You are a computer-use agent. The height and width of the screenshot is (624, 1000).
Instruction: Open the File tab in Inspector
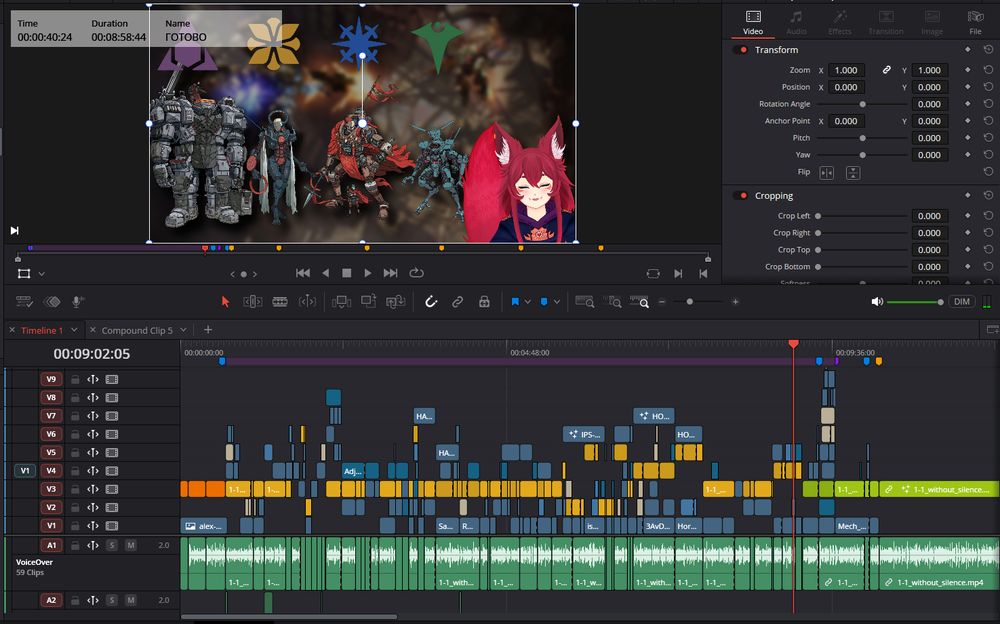974,22
